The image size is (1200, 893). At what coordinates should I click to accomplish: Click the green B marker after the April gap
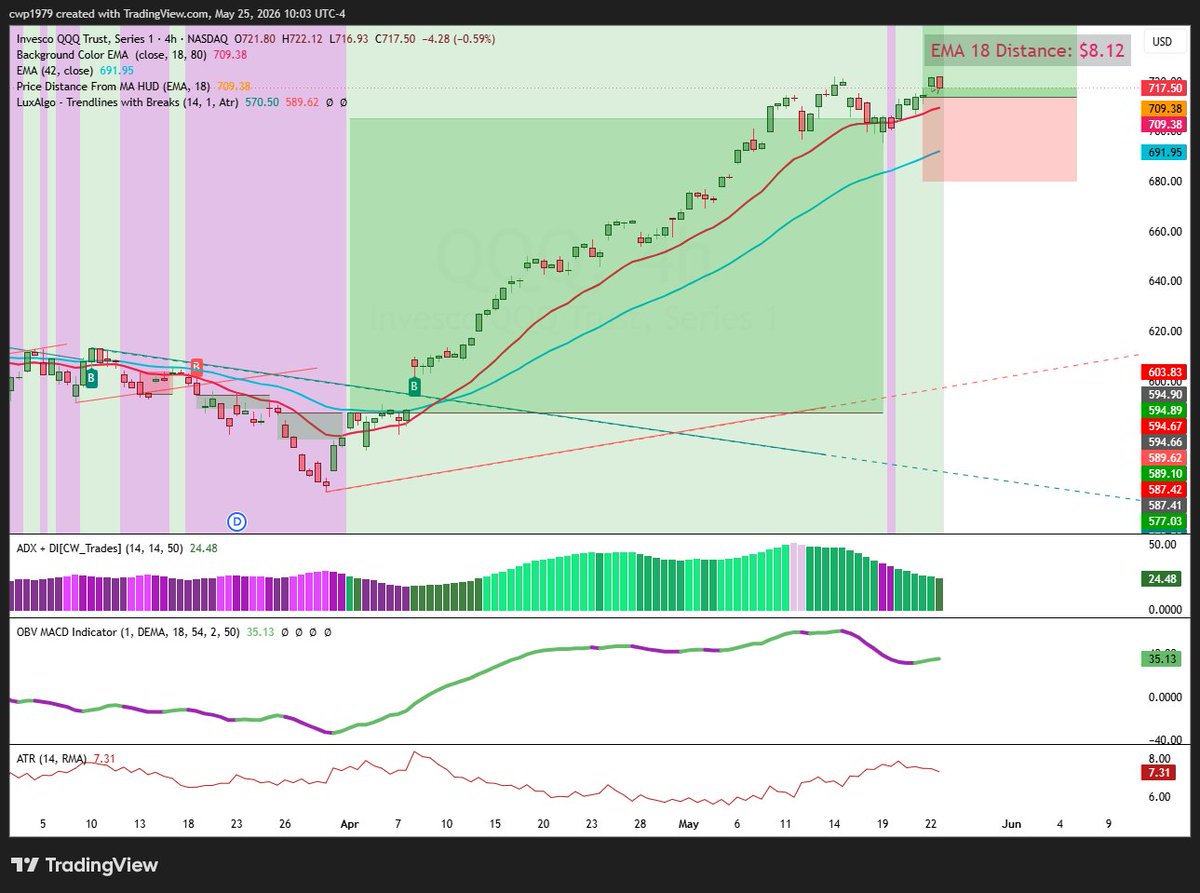coord(414,386)
